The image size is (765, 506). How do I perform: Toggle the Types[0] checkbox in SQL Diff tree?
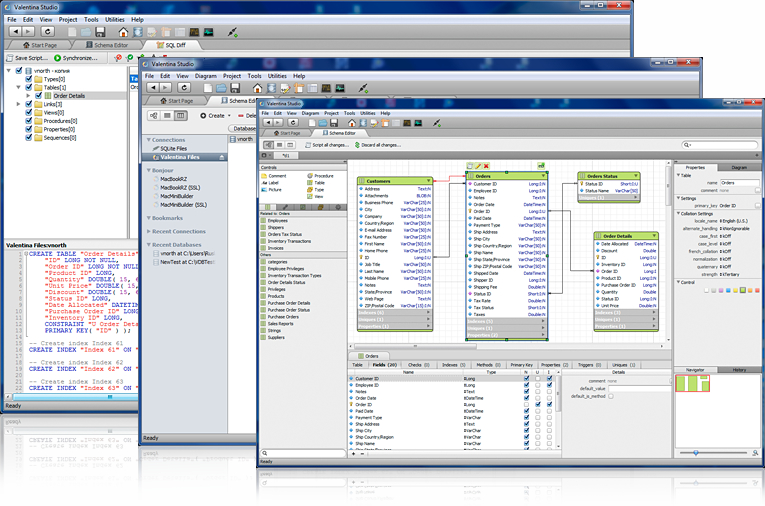coord(29,79)
